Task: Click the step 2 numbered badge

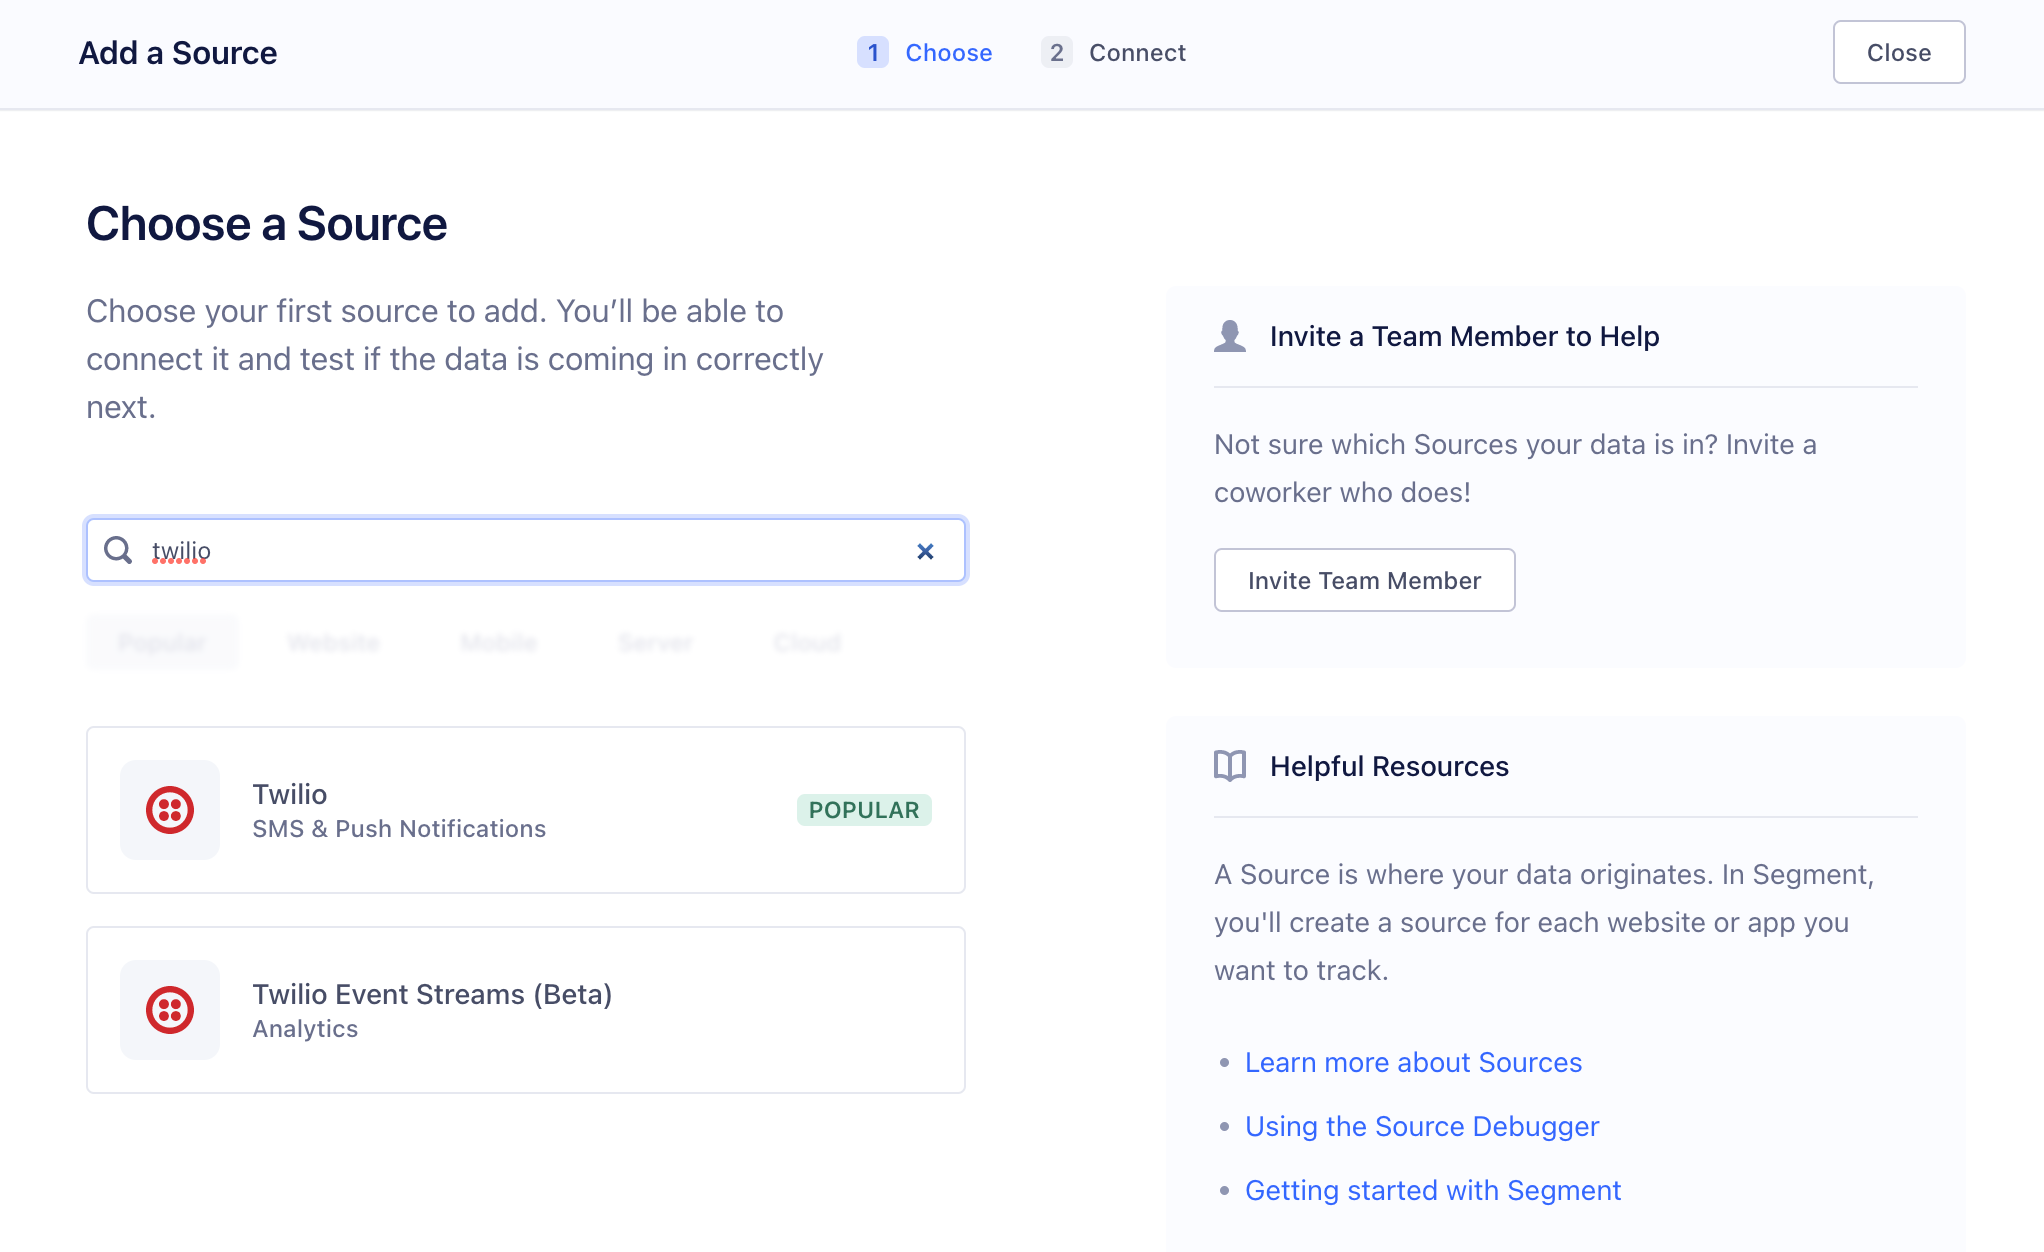Action: pyautogui.click(x=1056, y=52)
